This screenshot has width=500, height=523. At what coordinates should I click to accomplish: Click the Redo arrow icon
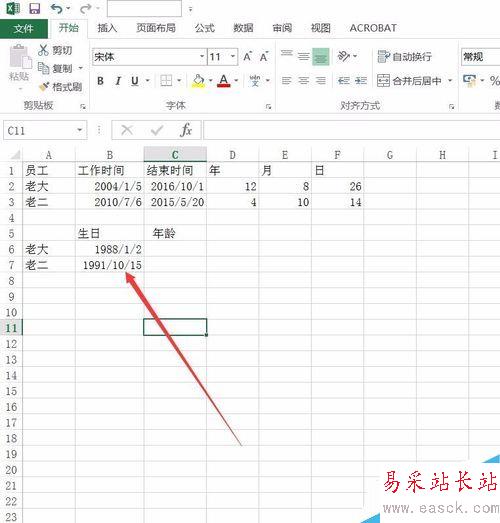click(x=85, y=8)
